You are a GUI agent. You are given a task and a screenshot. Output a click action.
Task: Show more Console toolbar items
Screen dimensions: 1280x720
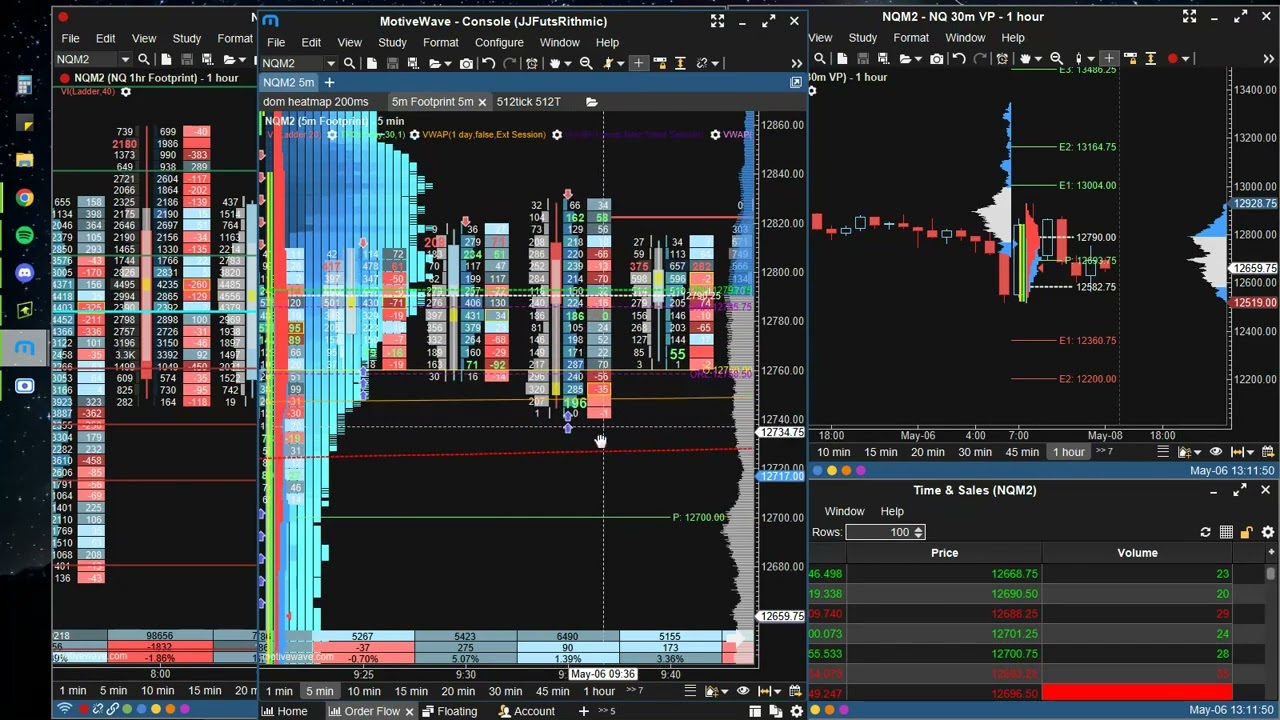796,63
